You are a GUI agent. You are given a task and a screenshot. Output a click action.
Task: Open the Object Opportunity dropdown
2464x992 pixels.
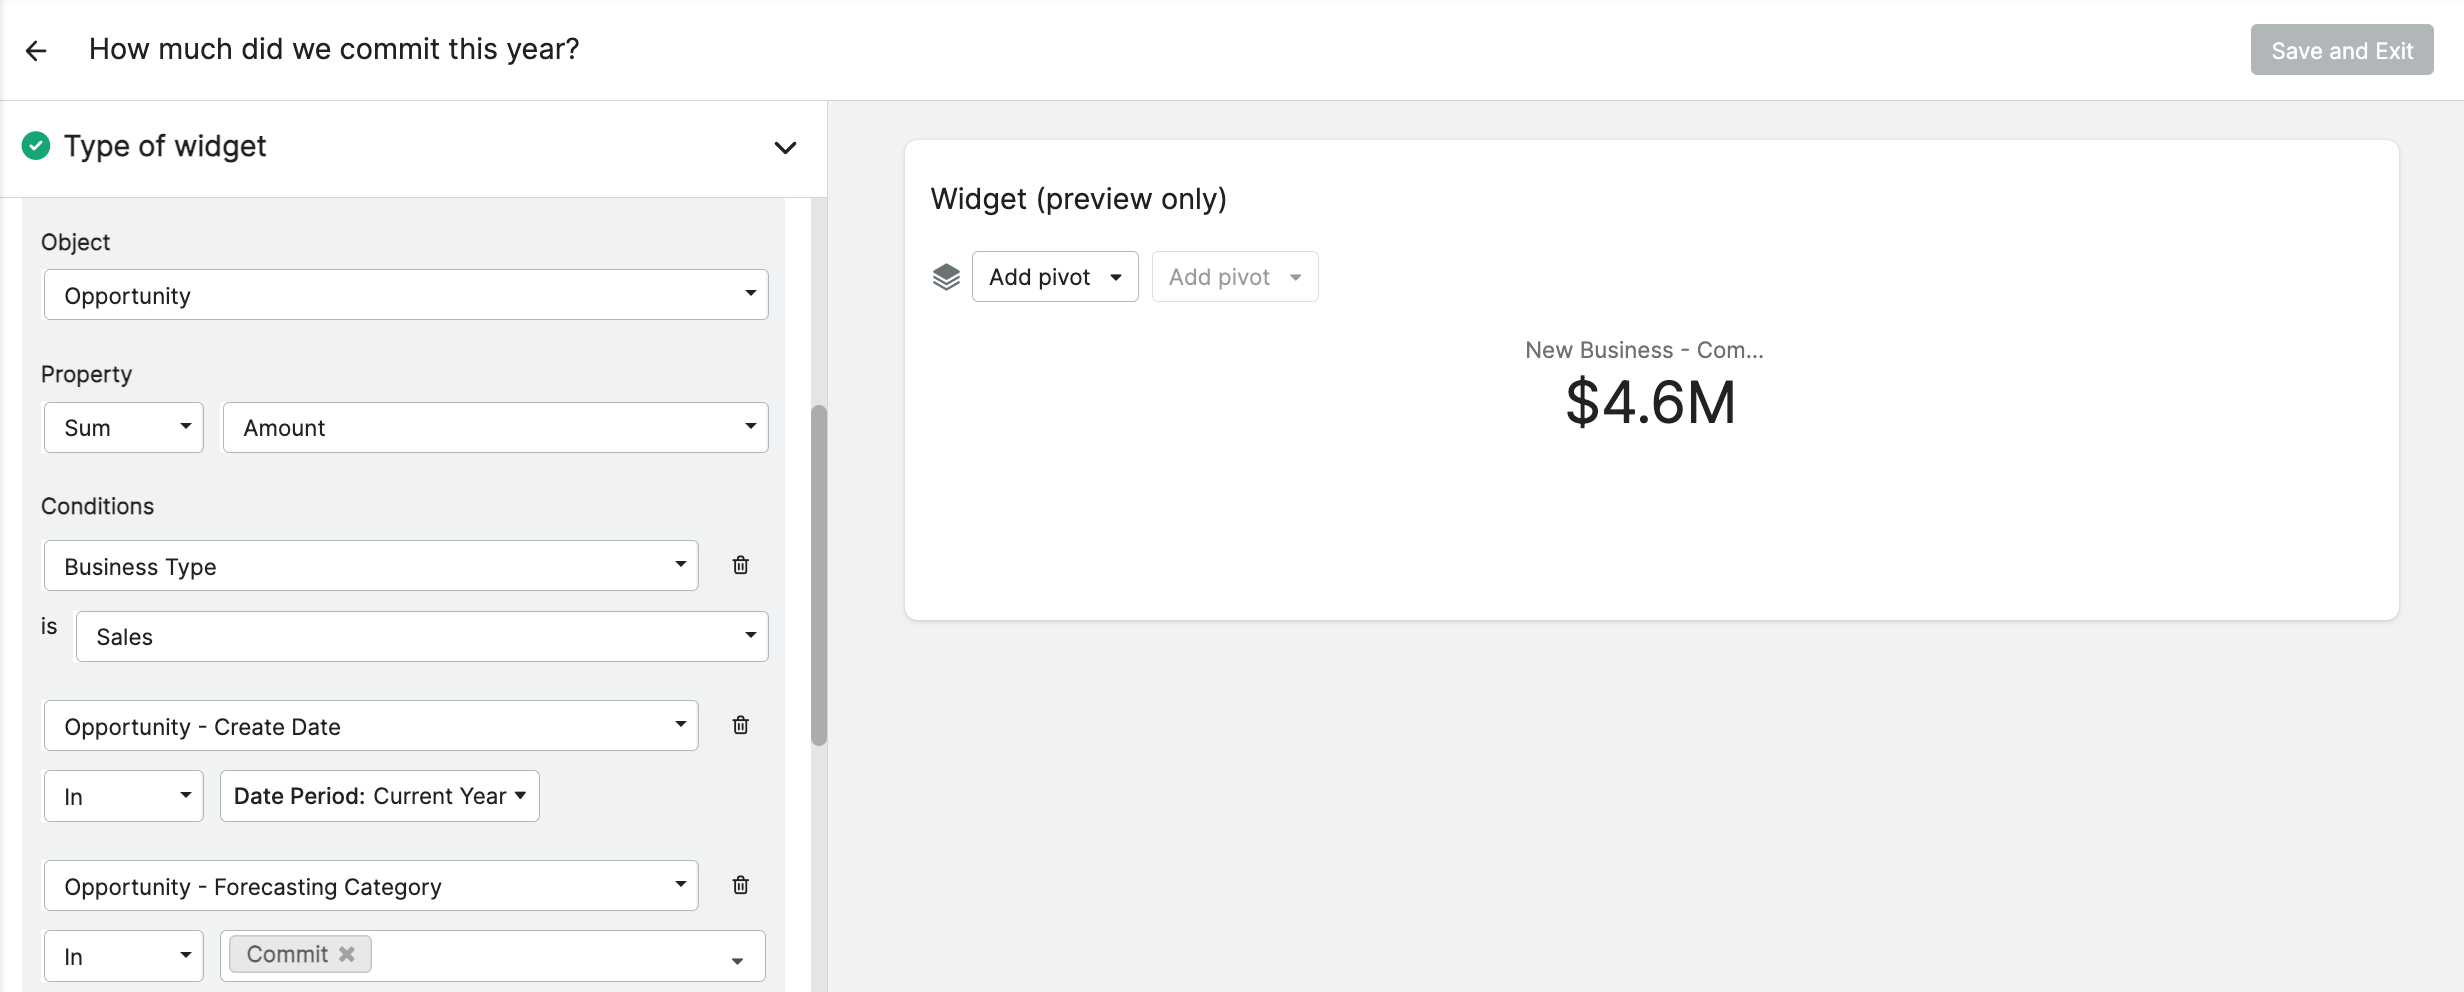(x=406, y=295)
